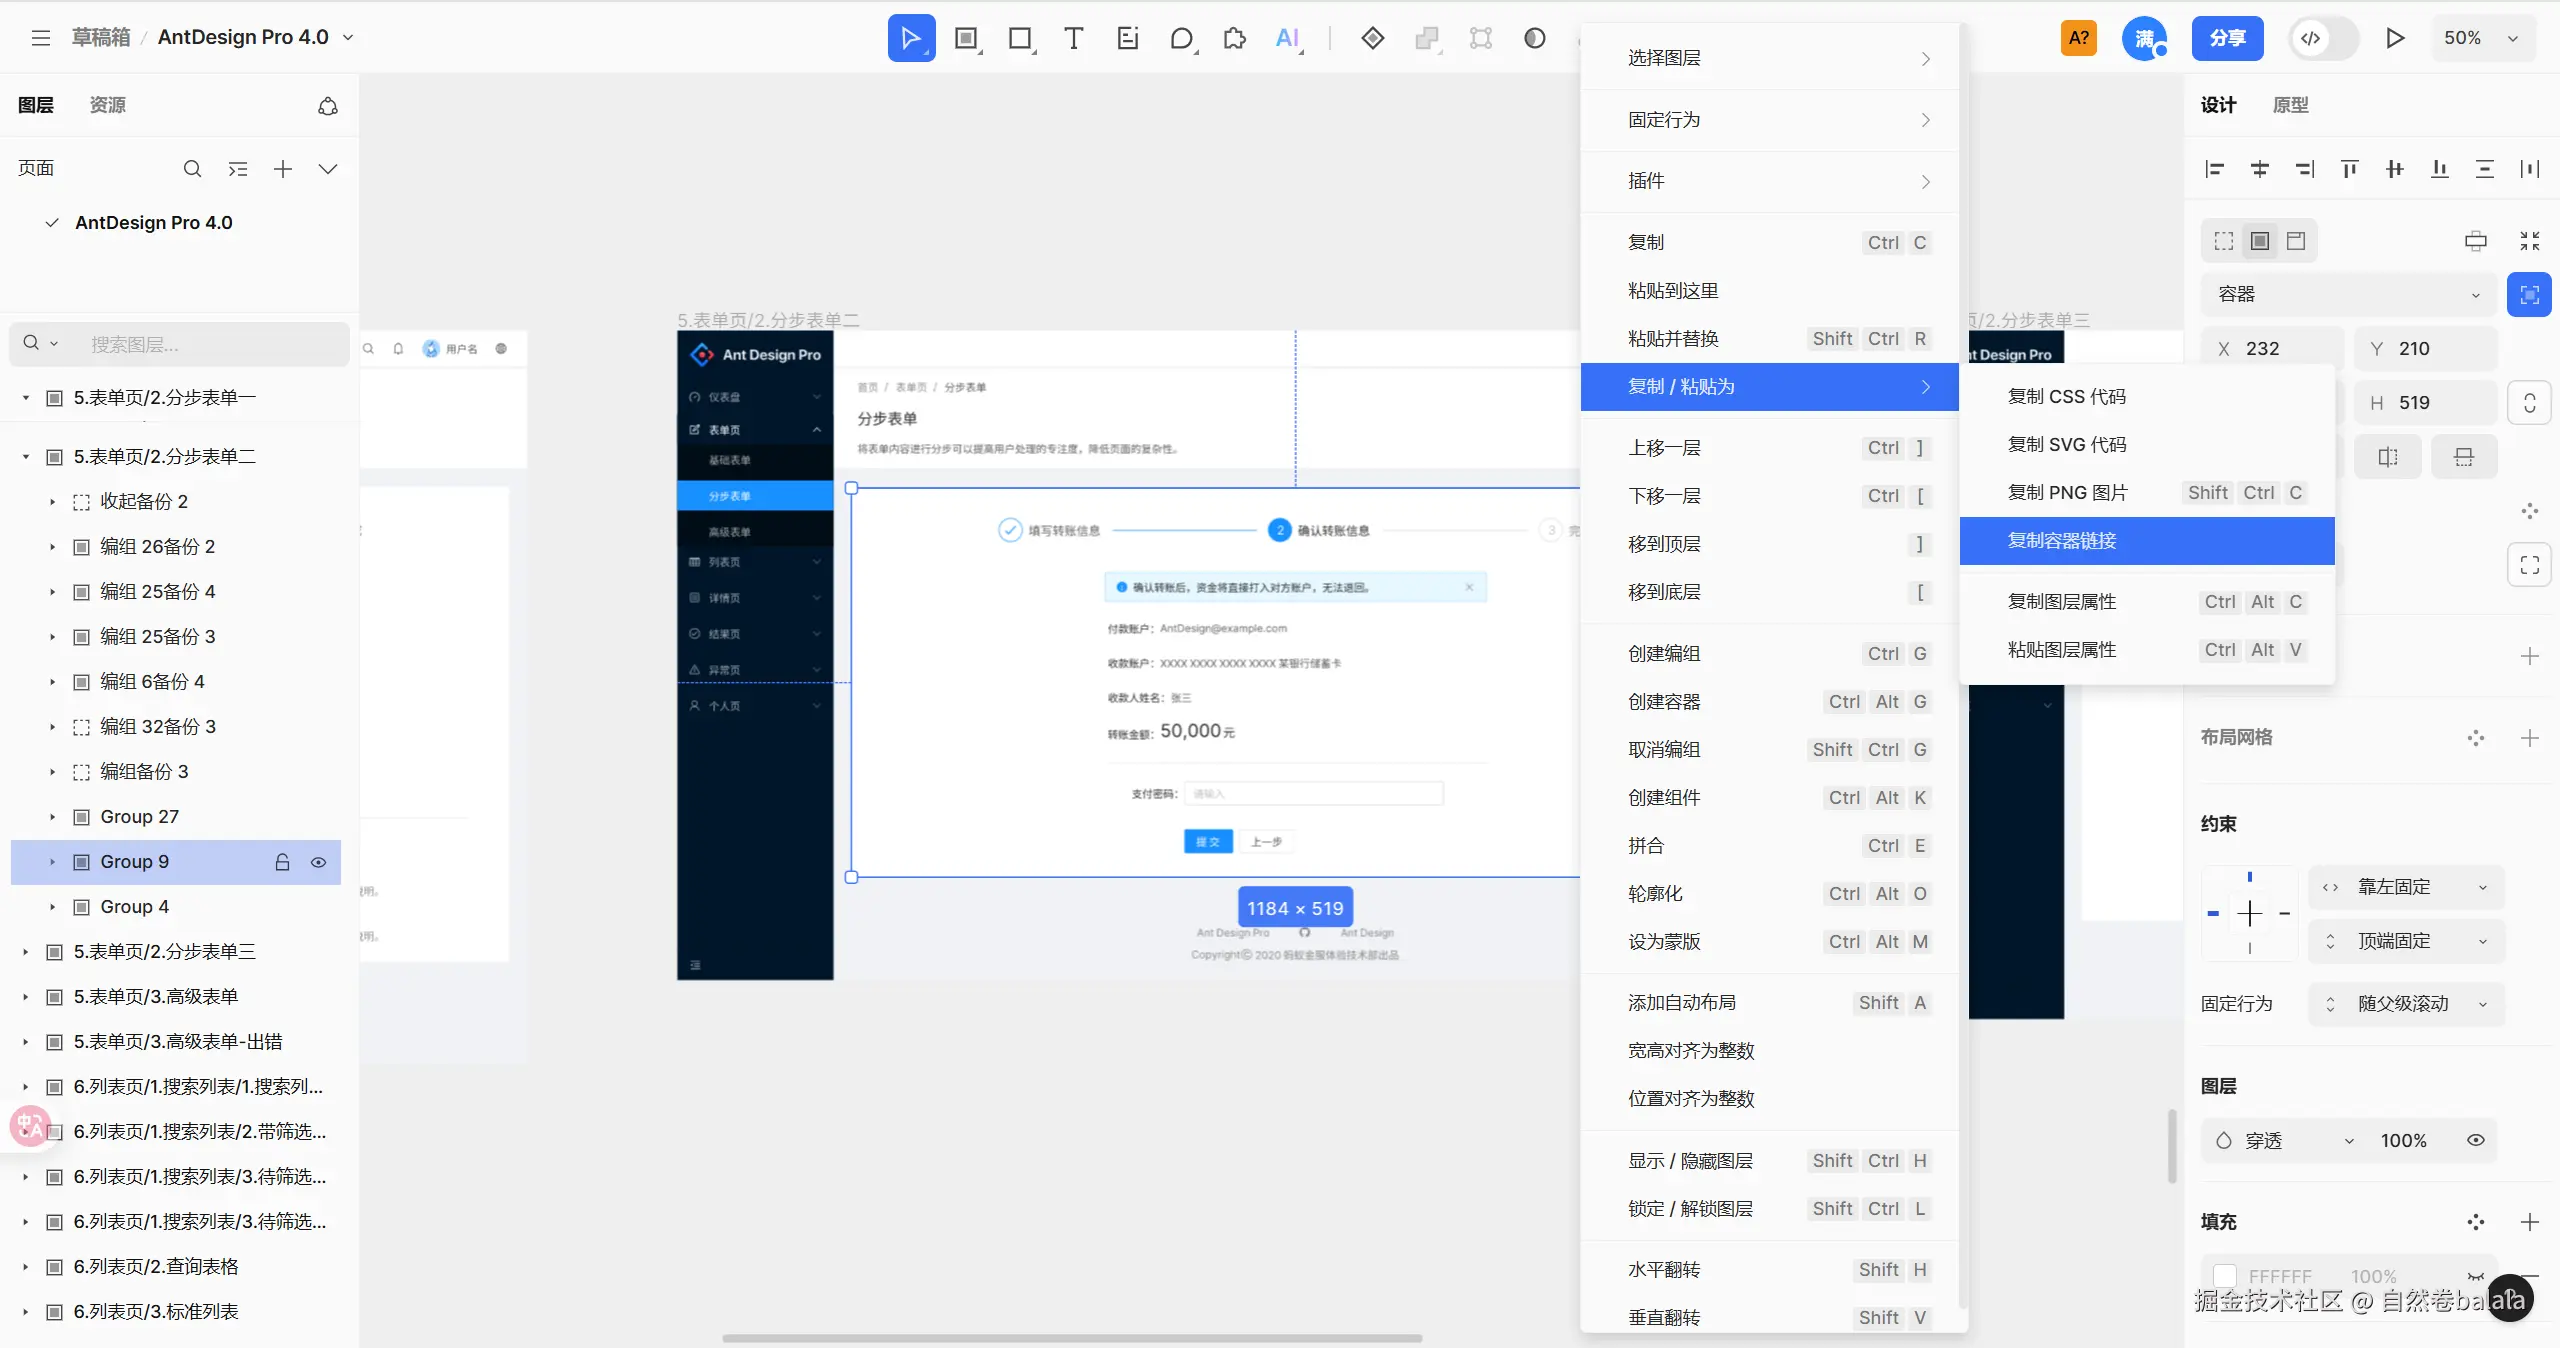The image size is (2560, 1348).
Task: Click the Comment bubble tool
Action: 1181,38
